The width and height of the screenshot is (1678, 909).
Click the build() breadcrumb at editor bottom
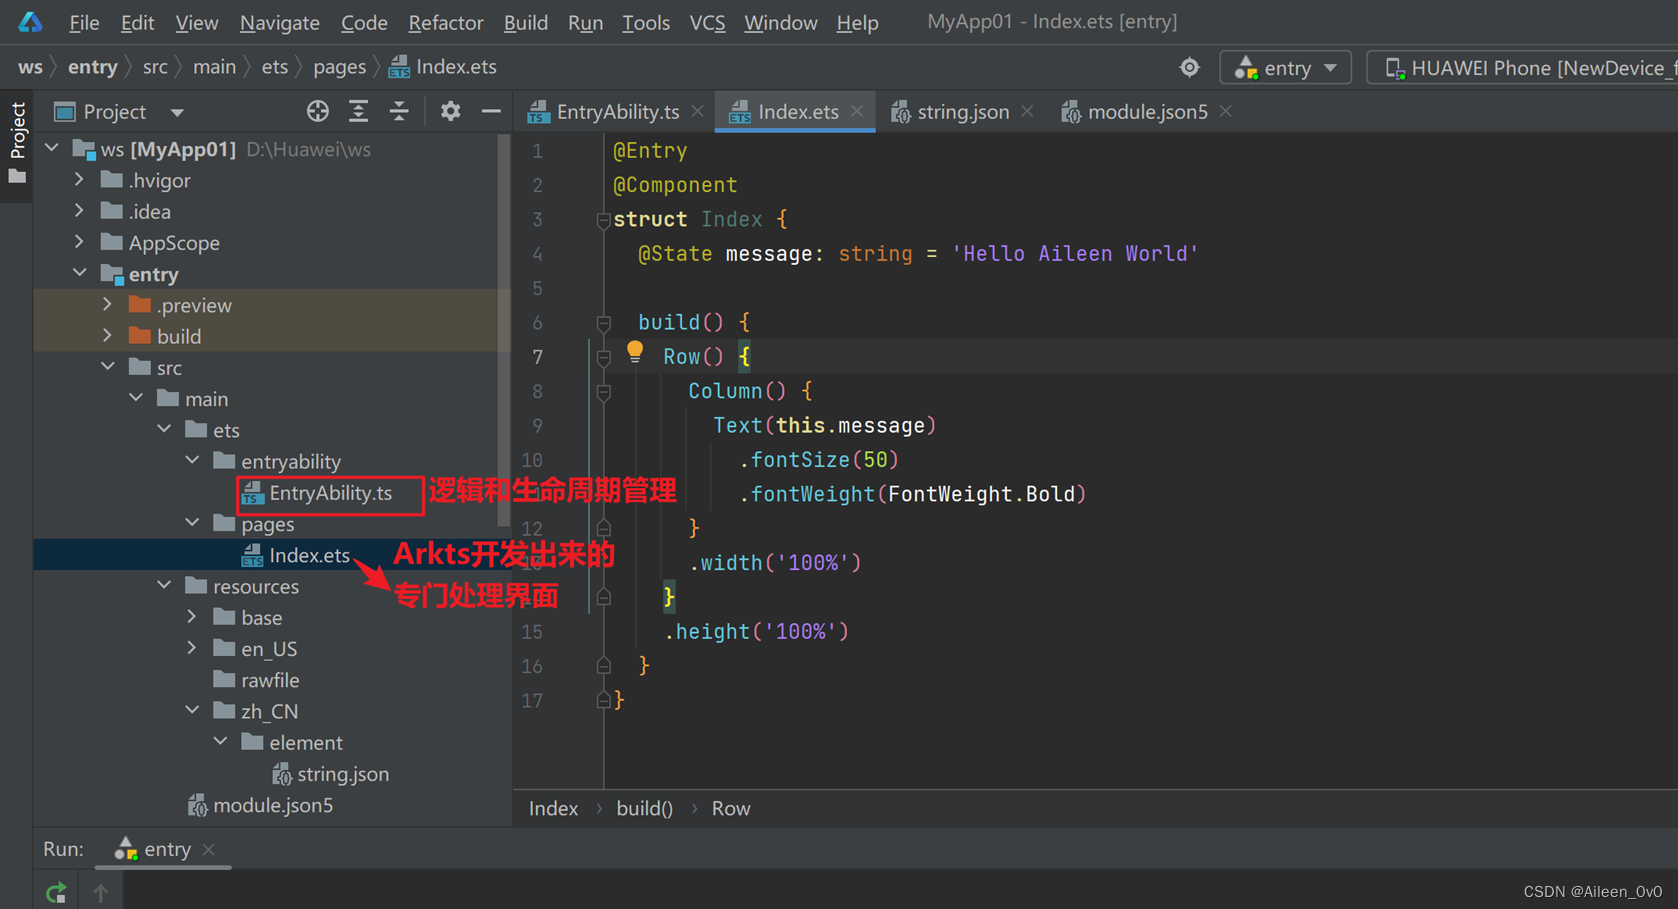pyautogui.click(x=644, y=809)
